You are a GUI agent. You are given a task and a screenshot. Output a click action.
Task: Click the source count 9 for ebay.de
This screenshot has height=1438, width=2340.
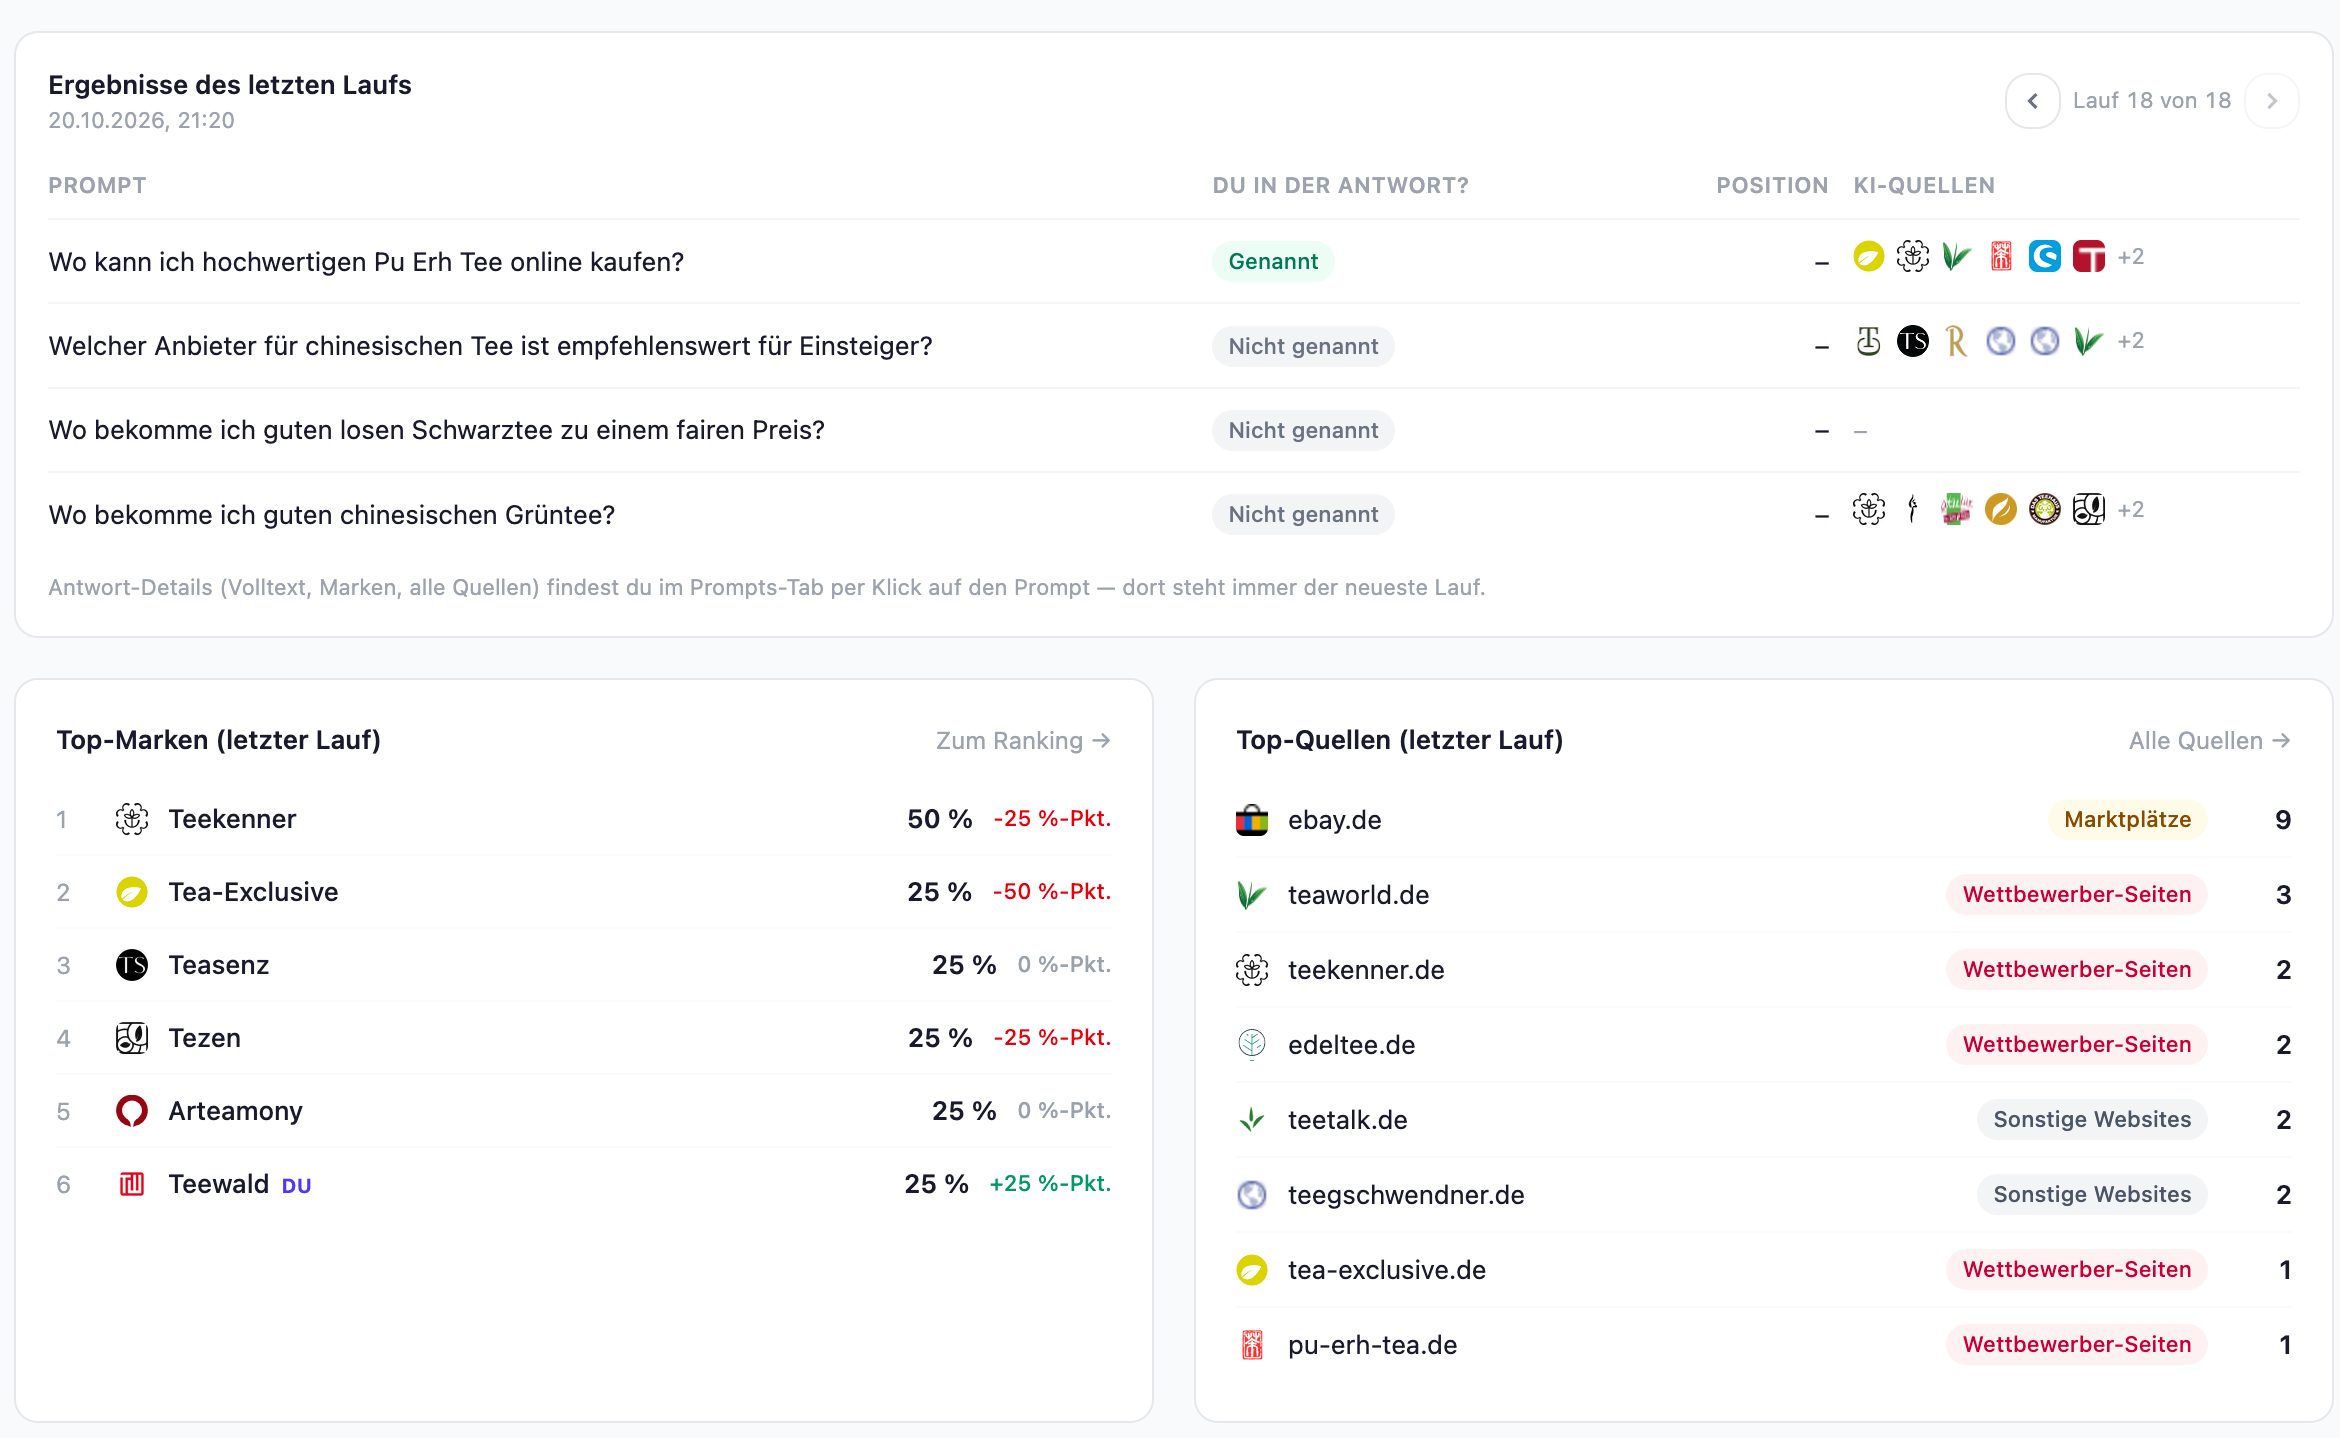click(2283, 820)
